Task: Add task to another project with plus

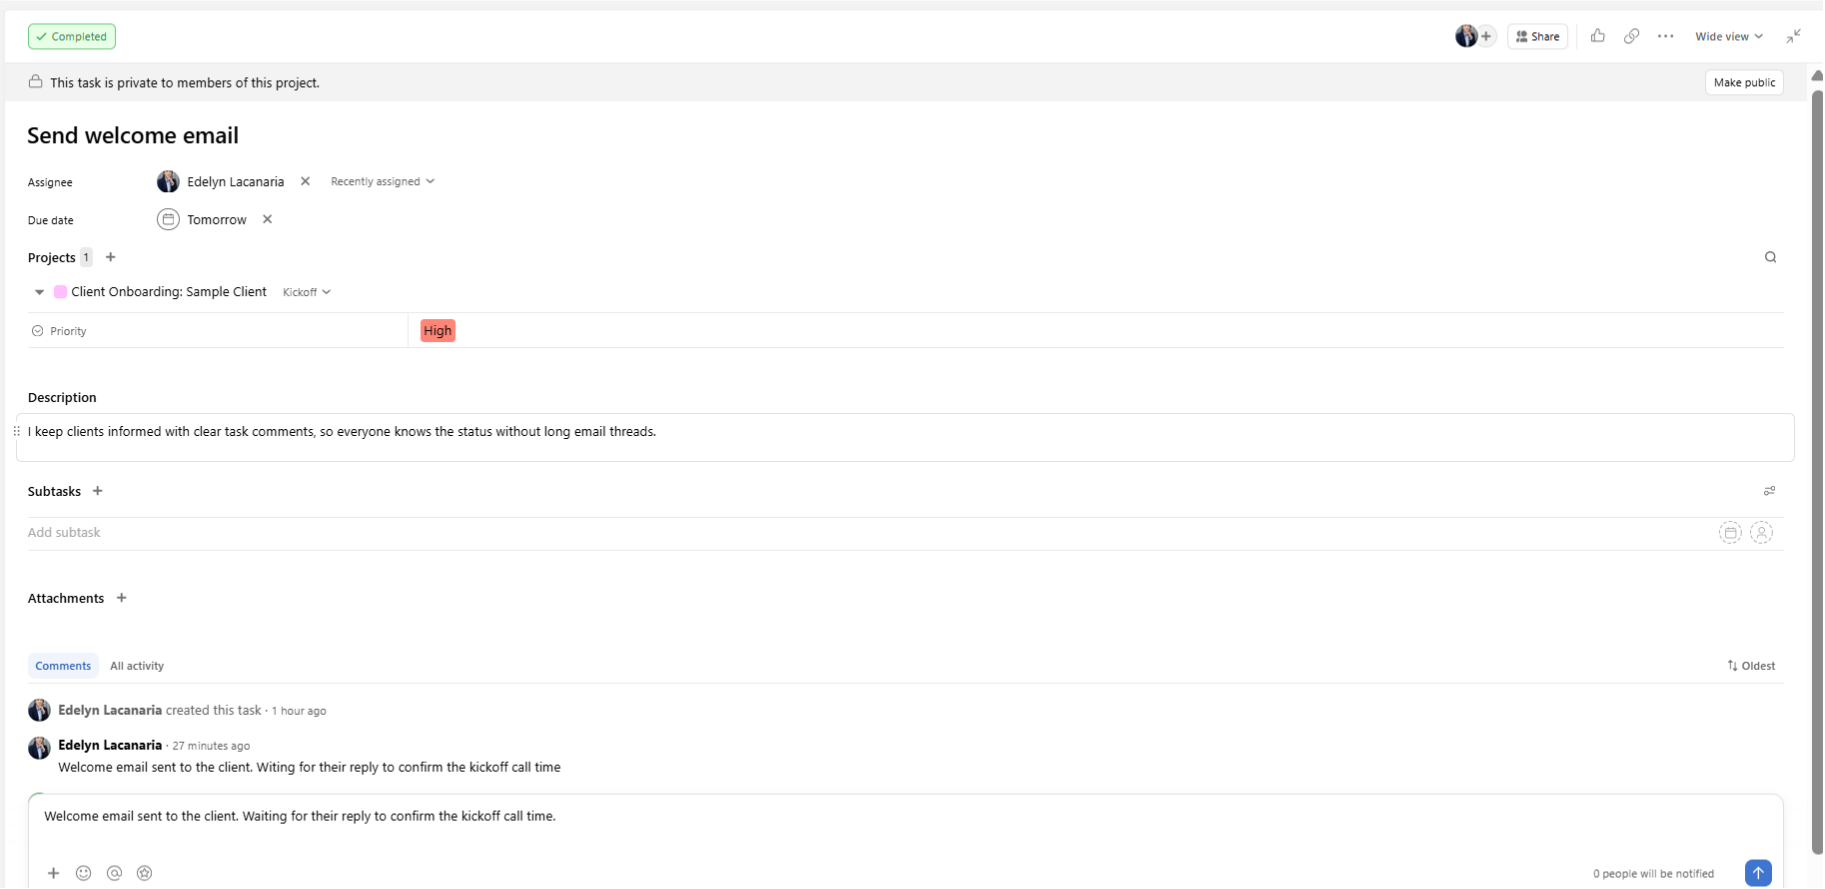Action: tap(111, 257)
